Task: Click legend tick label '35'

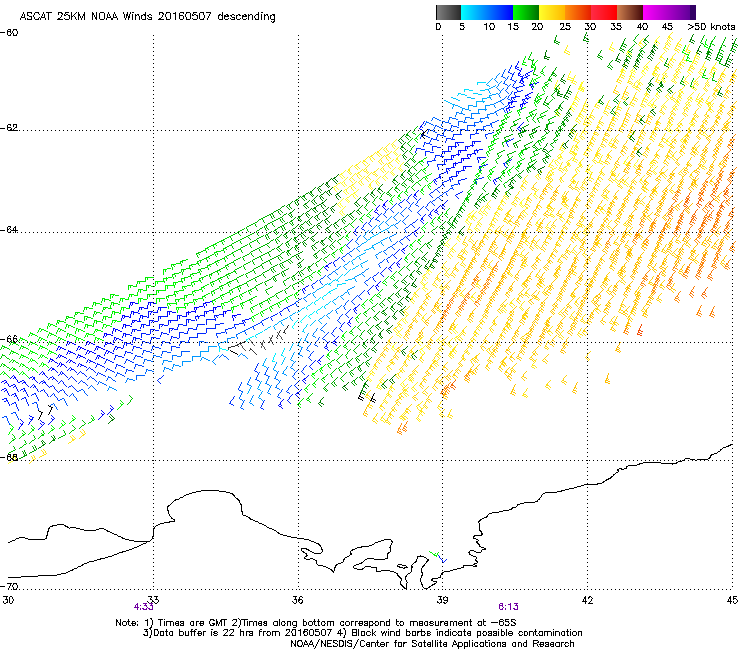Action: [x=616, y=27]
